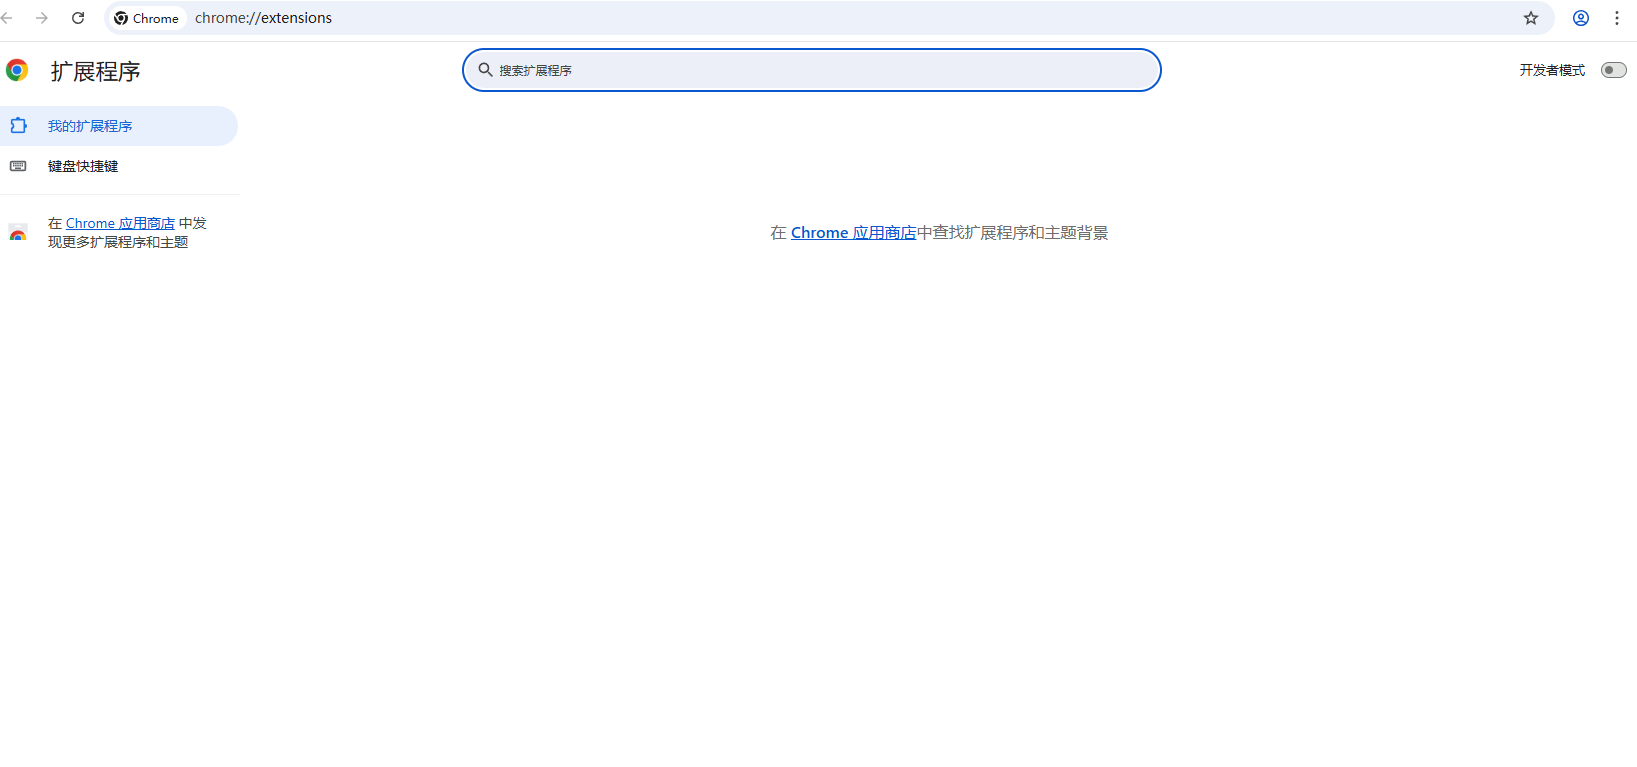
Task: Open Chrome 应用商店 link in main area
Action: coord(853,233)
